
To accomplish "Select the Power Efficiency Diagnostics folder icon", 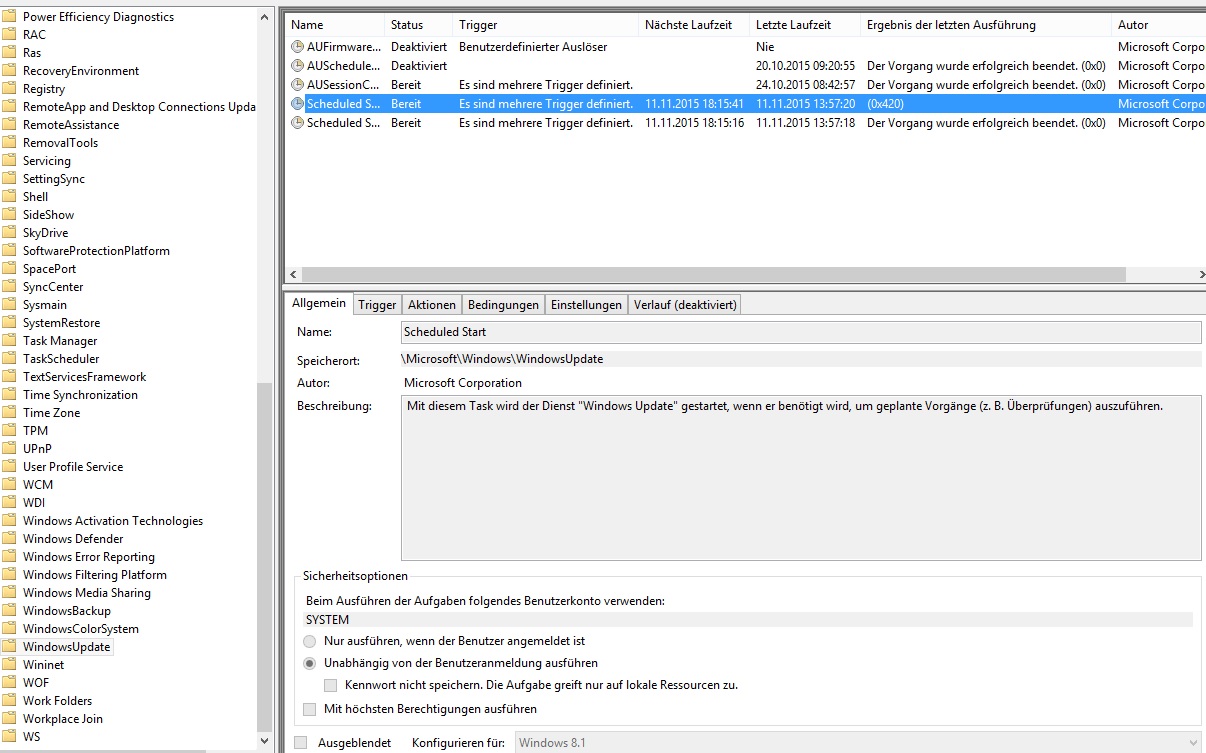I will 10,17.
